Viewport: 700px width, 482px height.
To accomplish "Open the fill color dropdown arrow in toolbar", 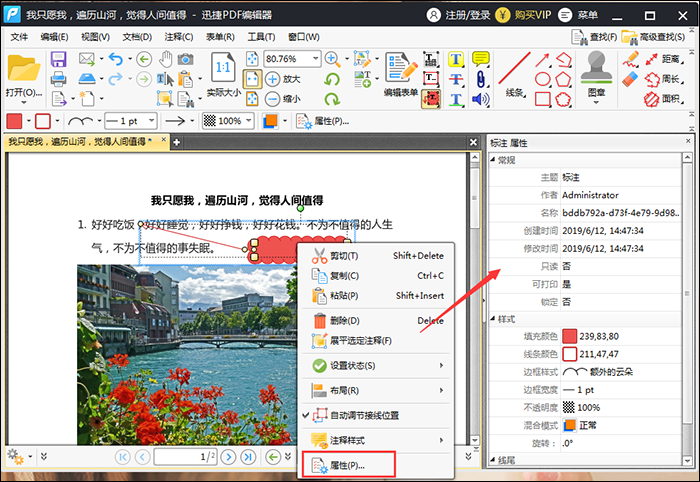I will [29, 121].
